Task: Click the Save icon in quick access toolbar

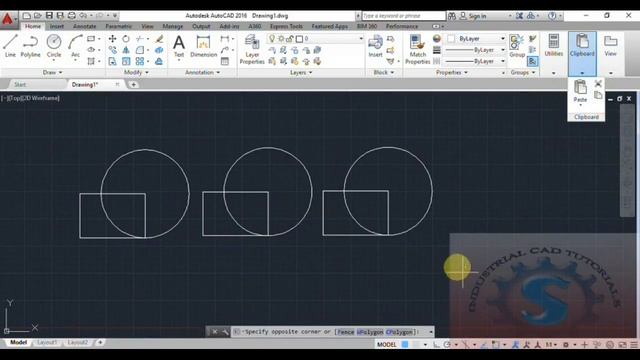Action: pyautogui.click(x=49, y=16)
